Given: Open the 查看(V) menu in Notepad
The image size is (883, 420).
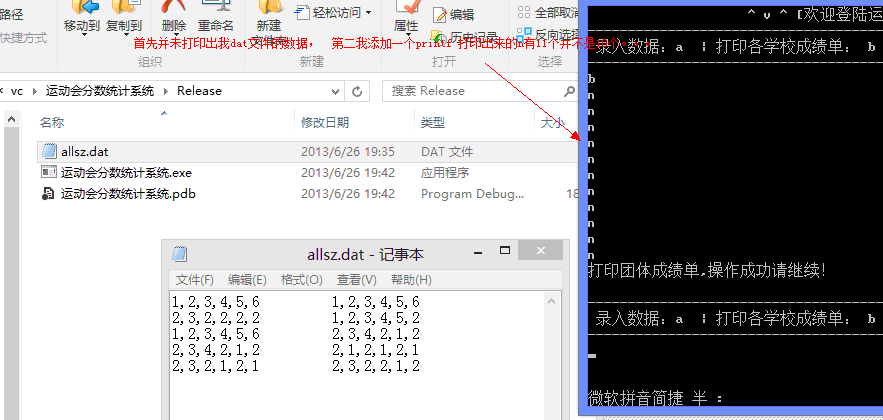Looking at the screenshot, I should click(357, 280).
